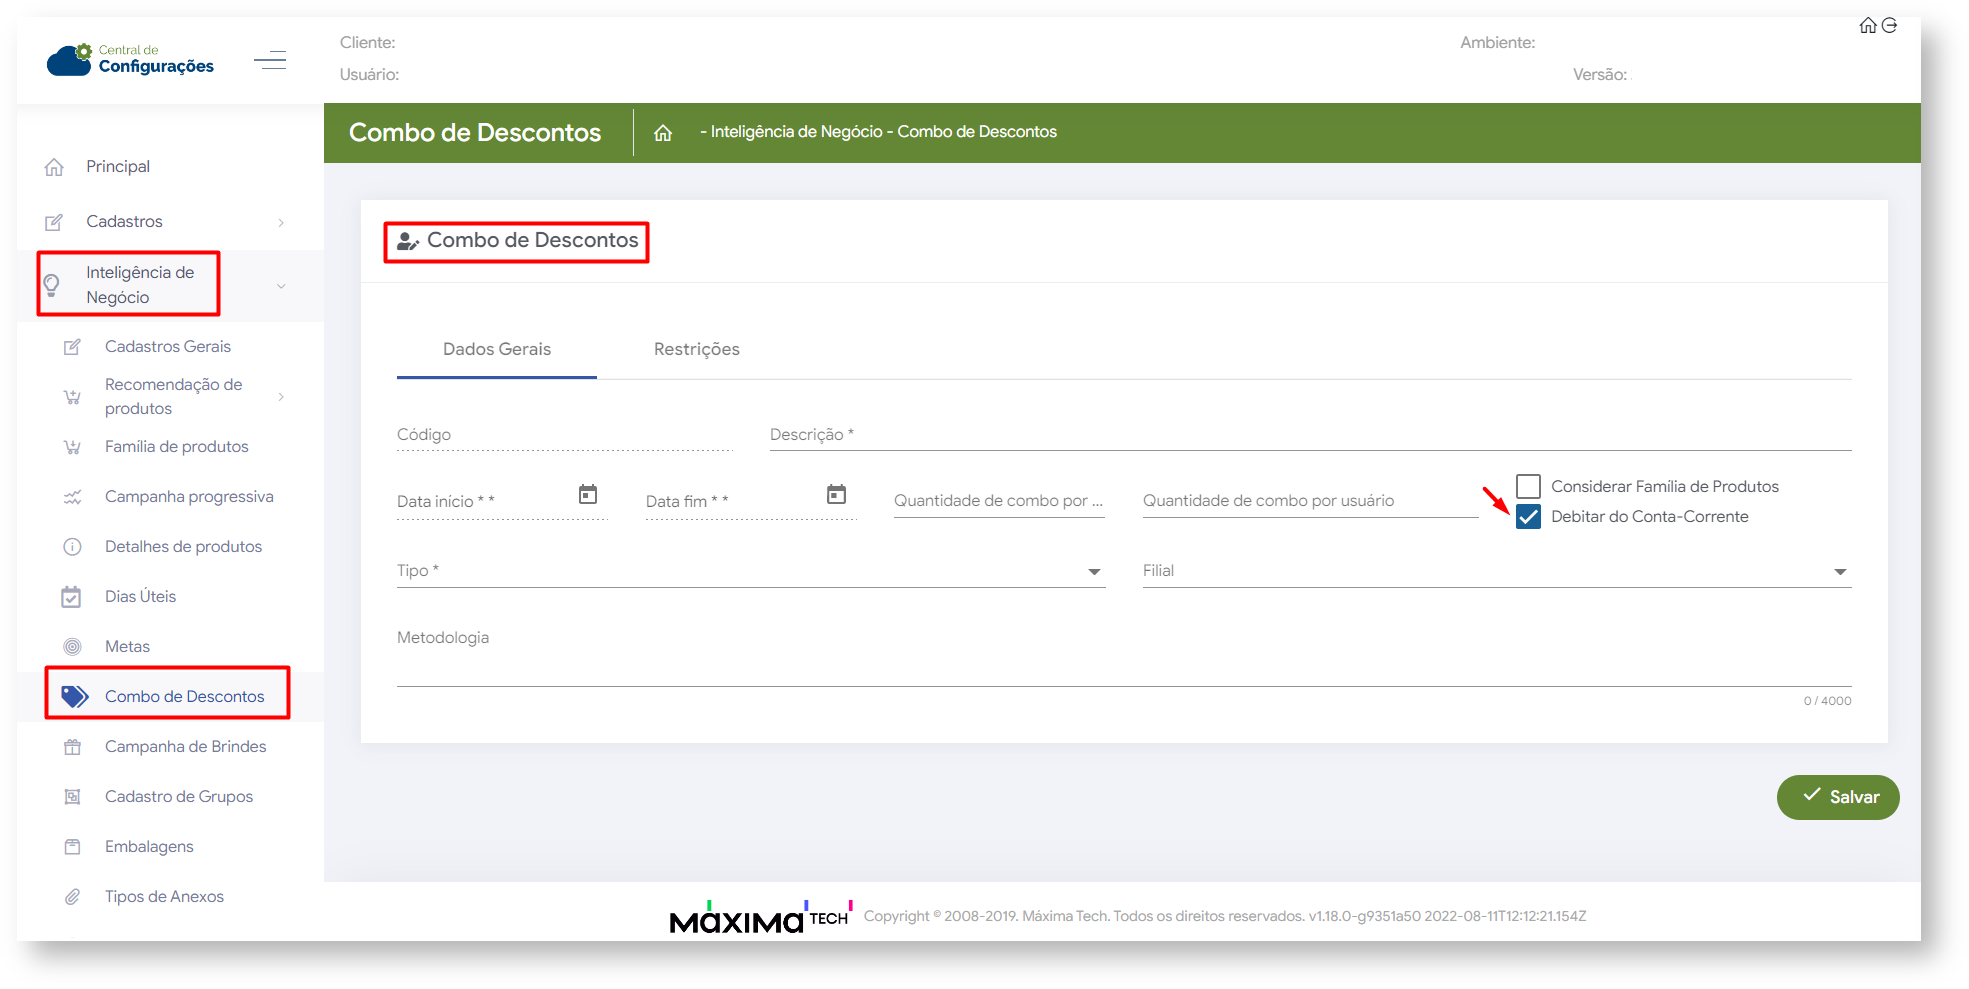Click the Máxima Tech footer logo

(760, 917)
